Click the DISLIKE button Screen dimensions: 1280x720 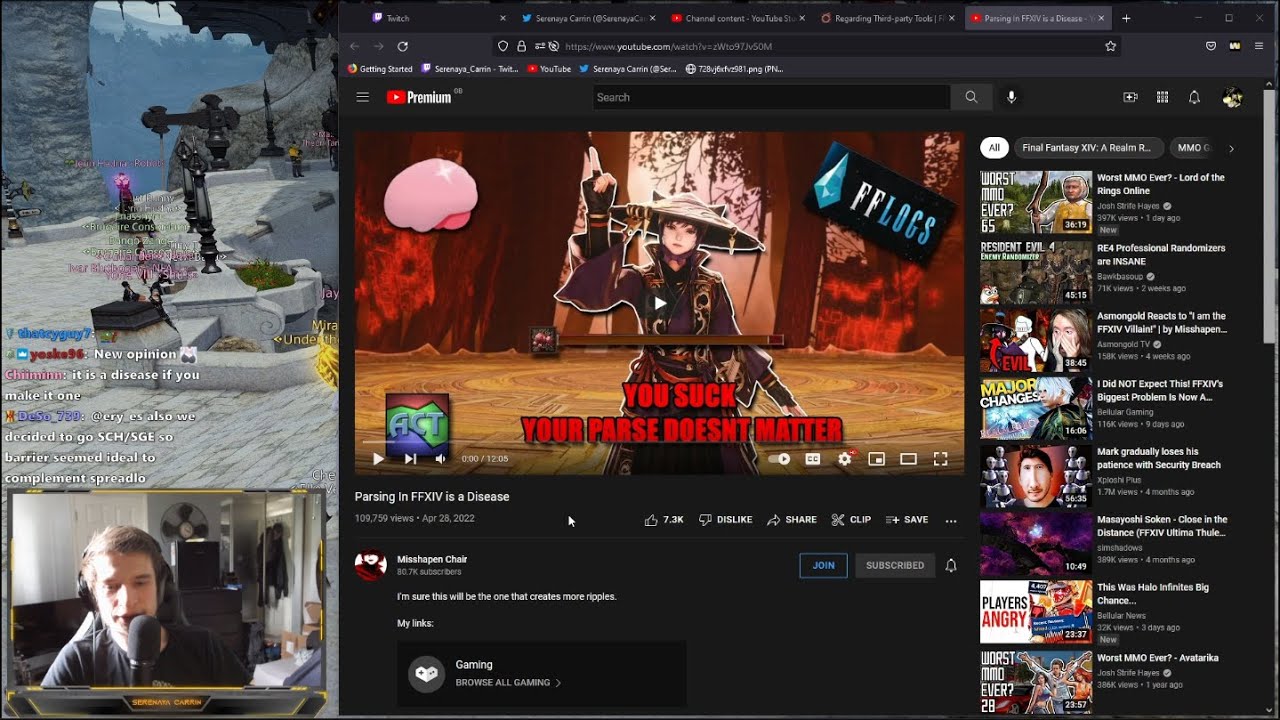coord(725,520)
